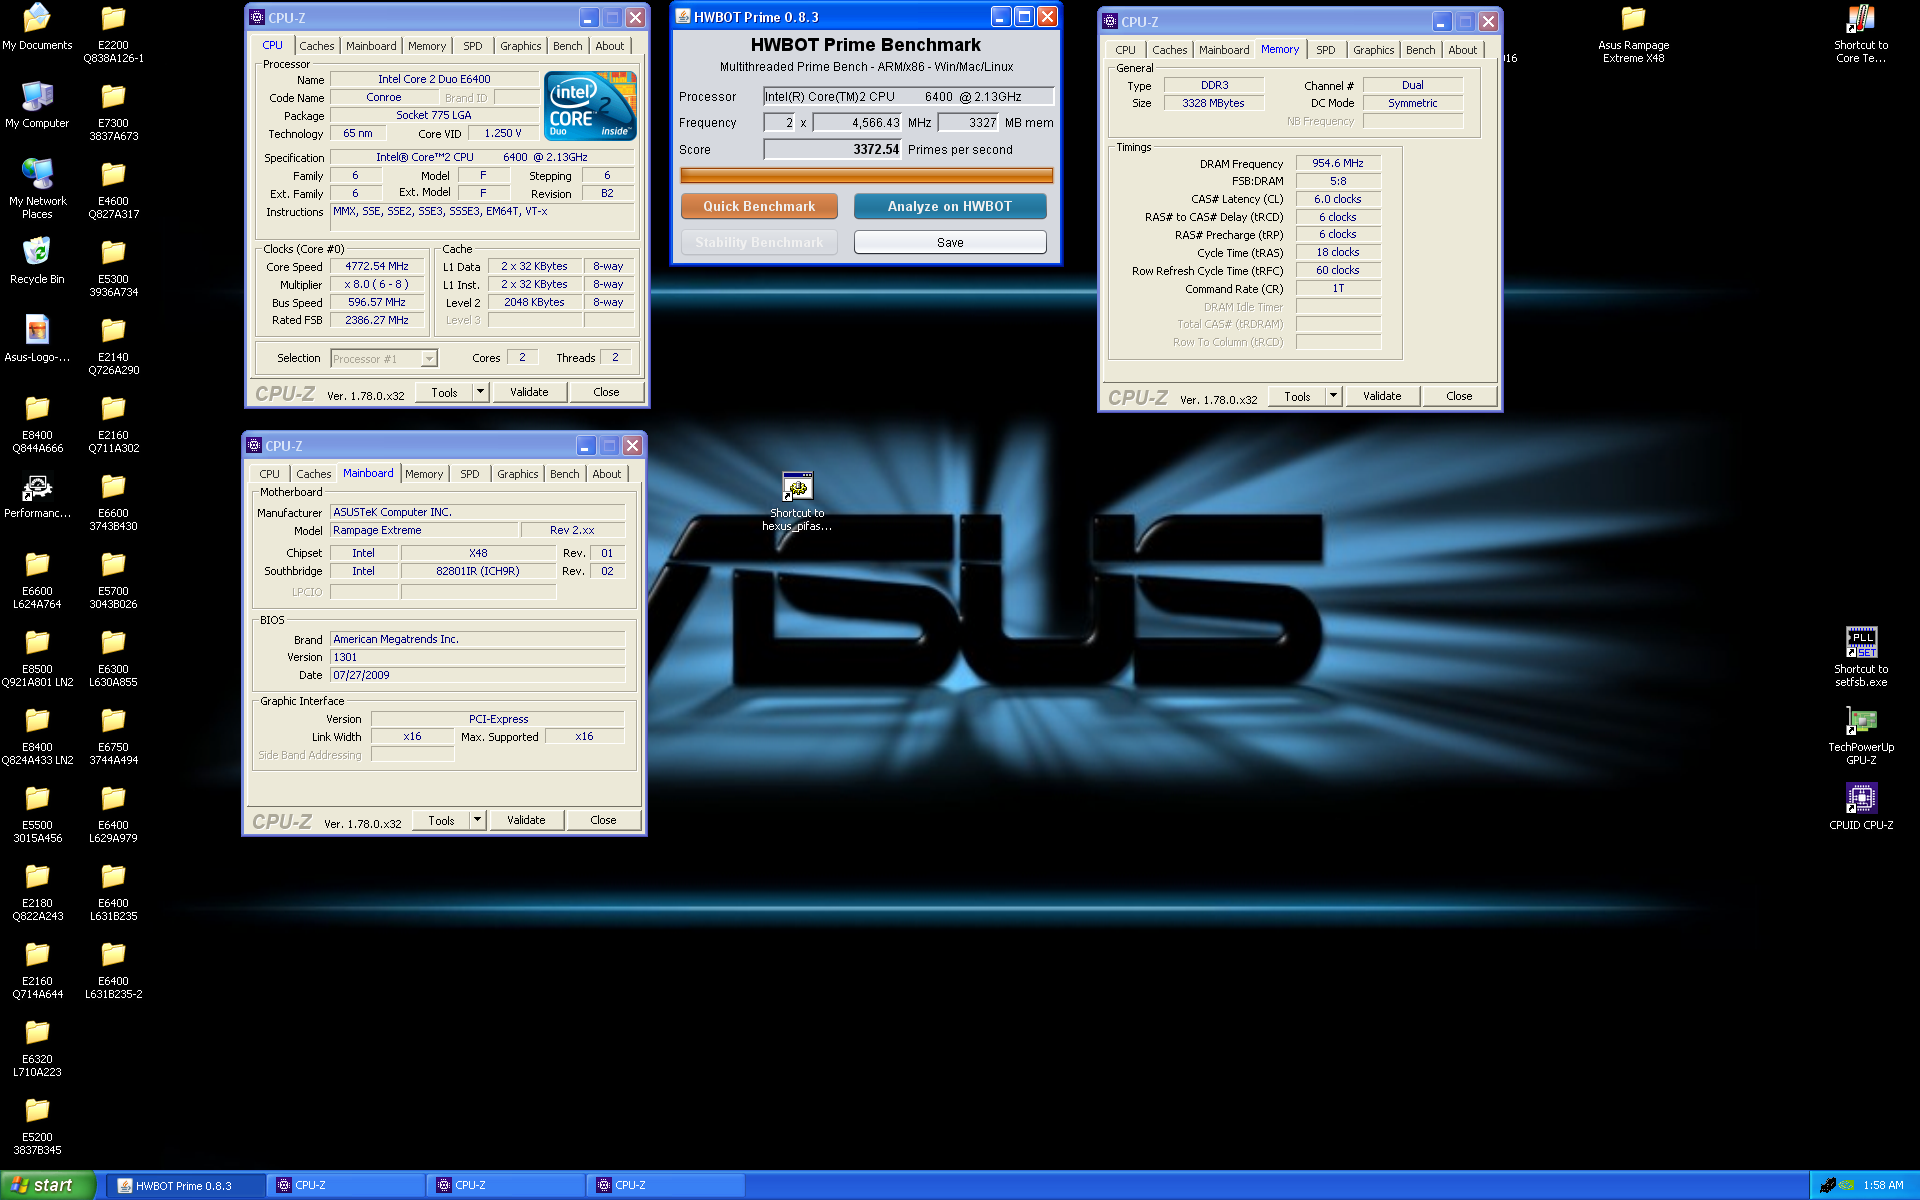Click the Processor name field in HWBOT Prime
The image size is (1920, 1200).
tap(908, 97)
